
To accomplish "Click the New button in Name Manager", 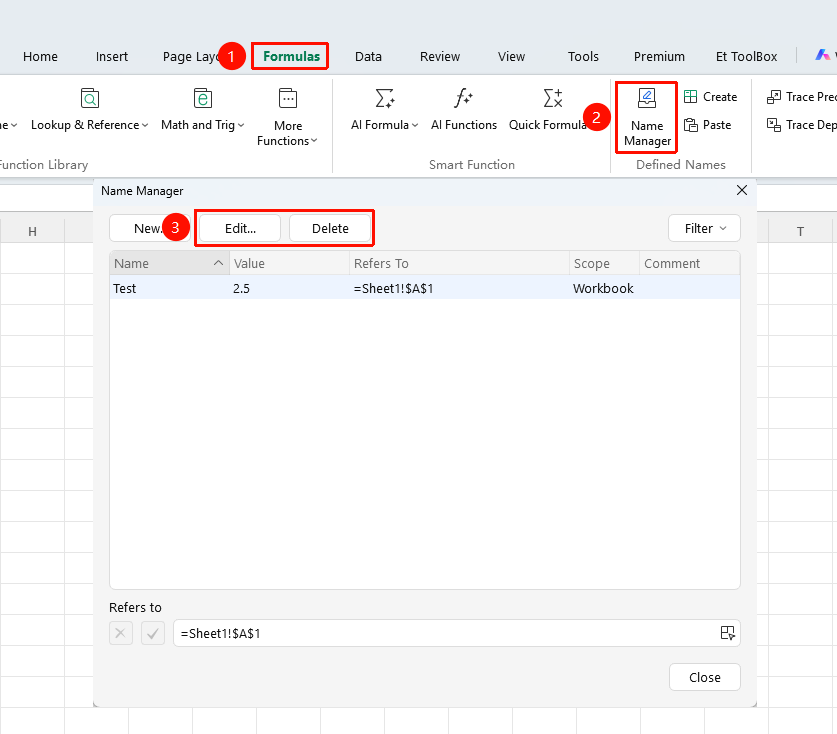I will pos(149,228).
